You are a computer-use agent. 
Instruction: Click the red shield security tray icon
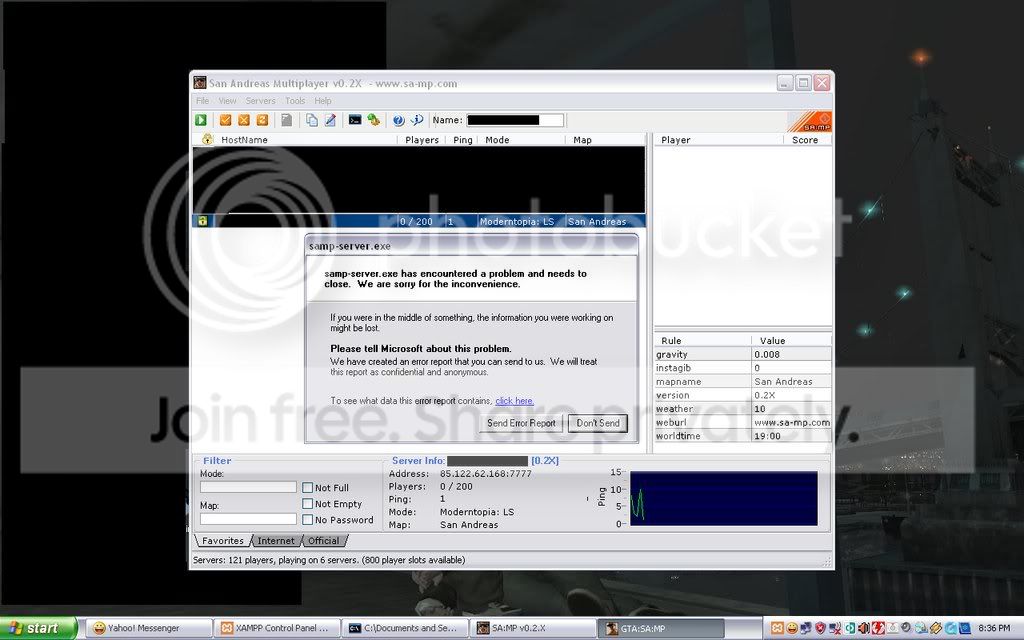820,628
